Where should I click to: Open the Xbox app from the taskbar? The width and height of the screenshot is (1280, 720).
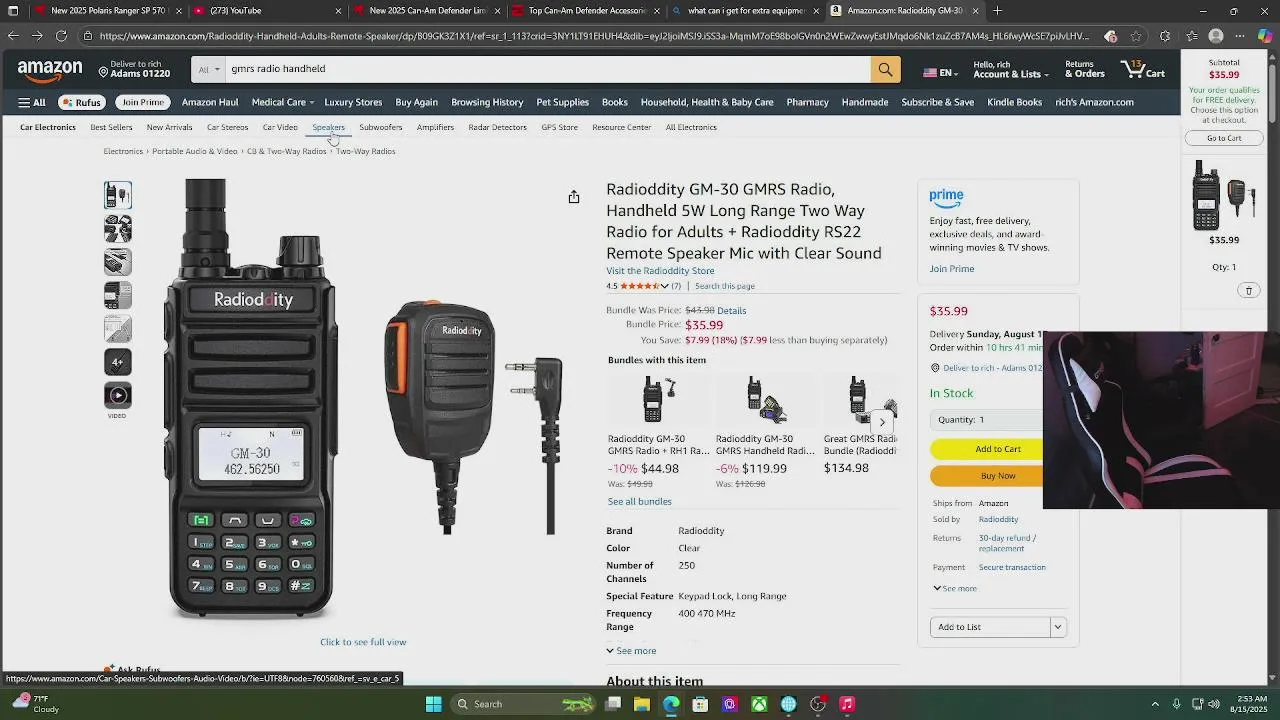coord(760,704)
